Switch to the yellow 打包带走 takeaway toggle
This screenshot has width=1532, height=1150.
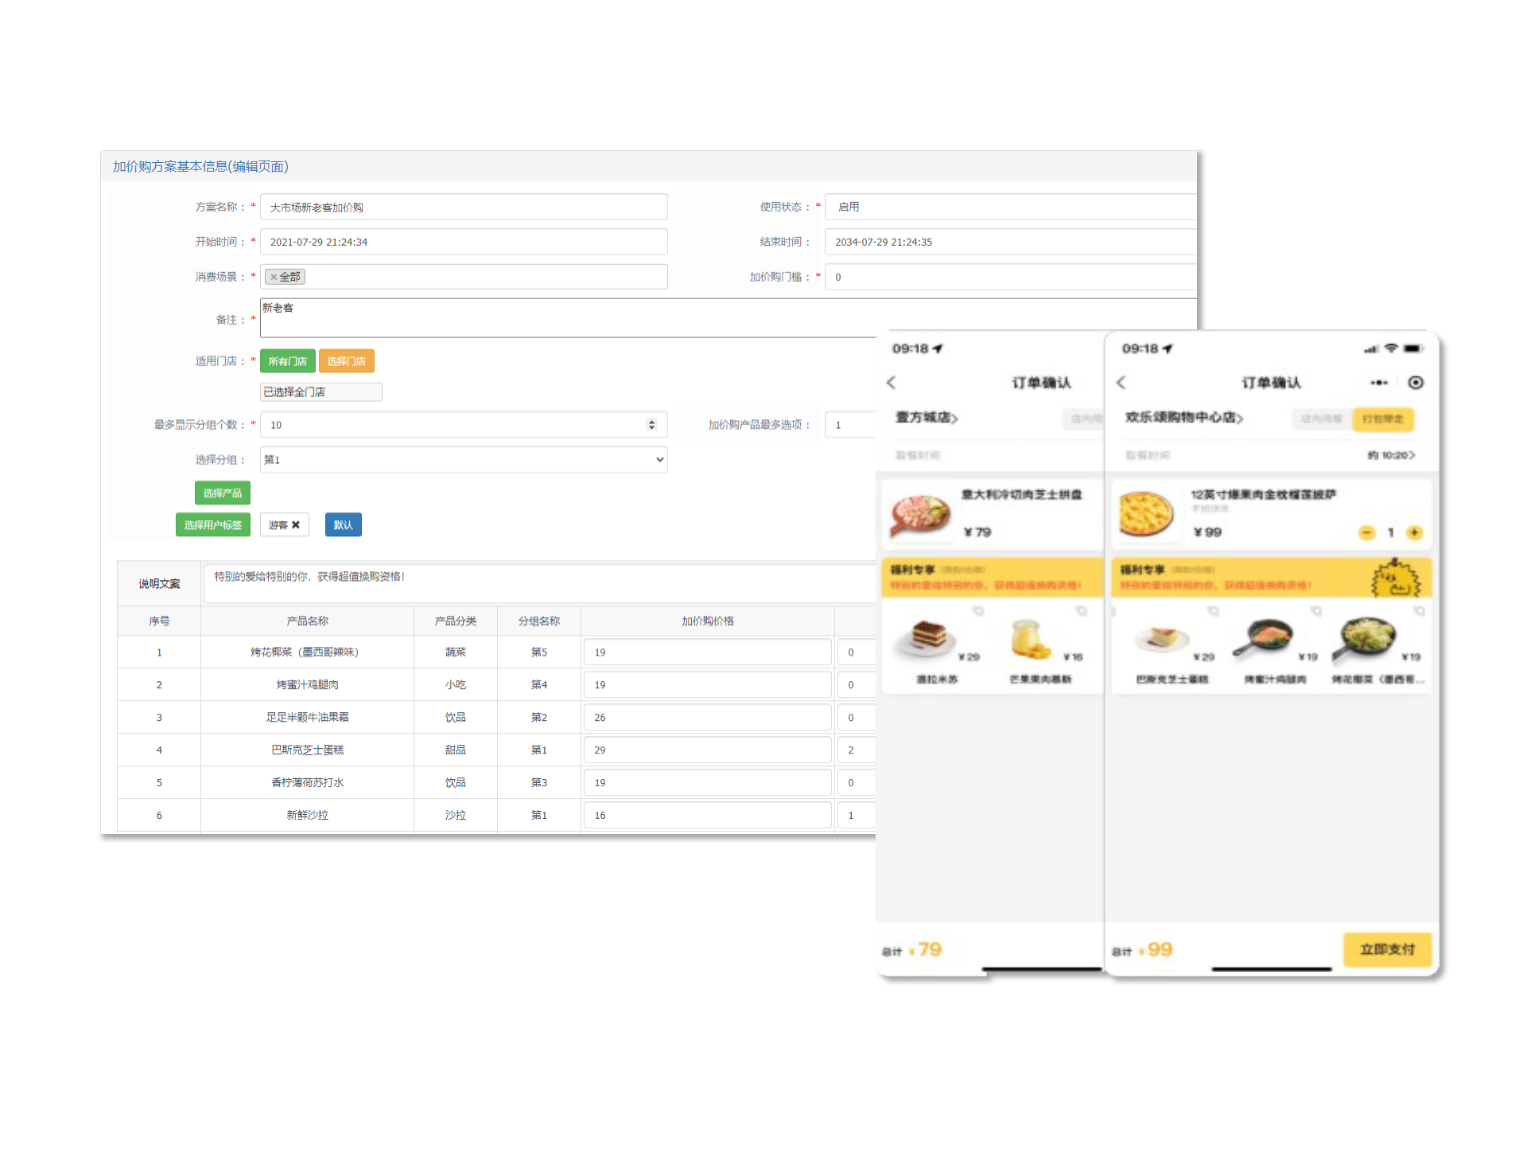[1383, 419]
